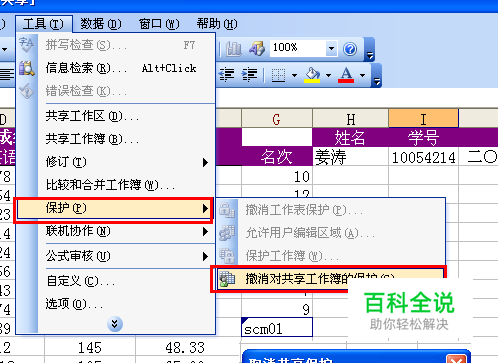The width and height of the screenshot is (498, 363).
Task: Click the Decrease Indent icon
Action: pos(227,75)
